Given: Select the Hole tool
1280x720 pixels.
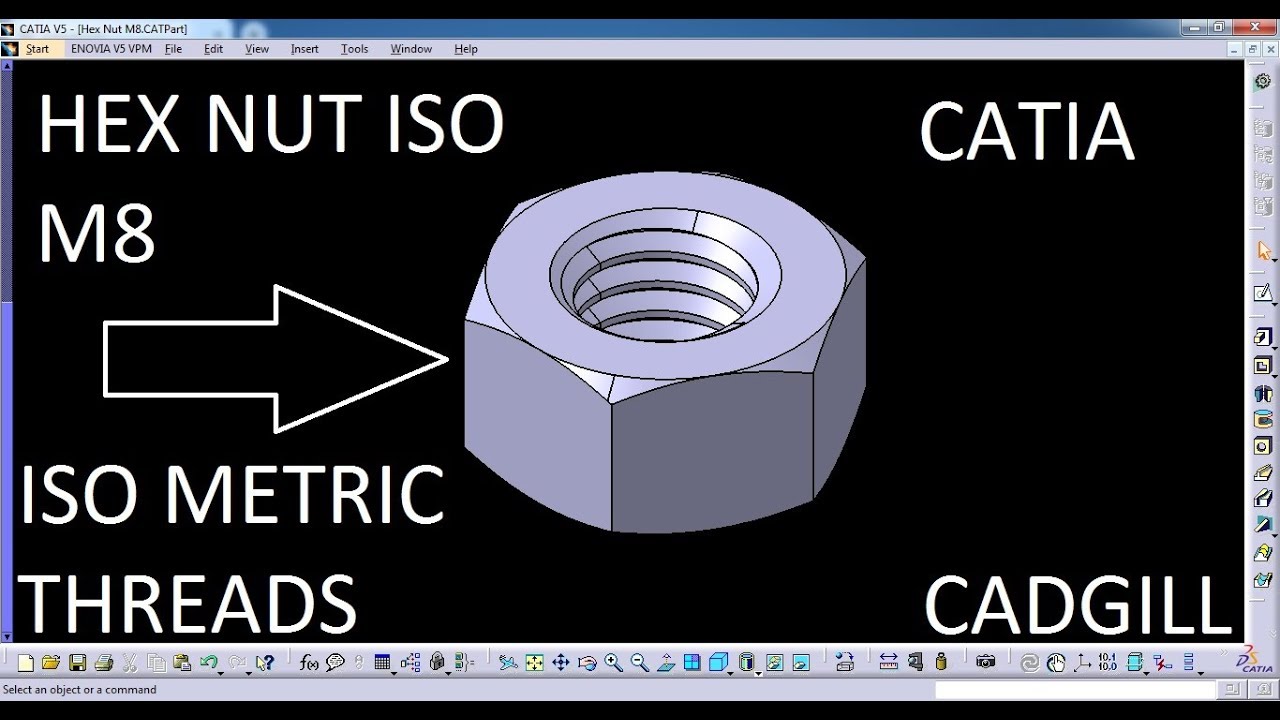Looking at the screenshot, I should pyautogui.click(x=1263, y=446).
